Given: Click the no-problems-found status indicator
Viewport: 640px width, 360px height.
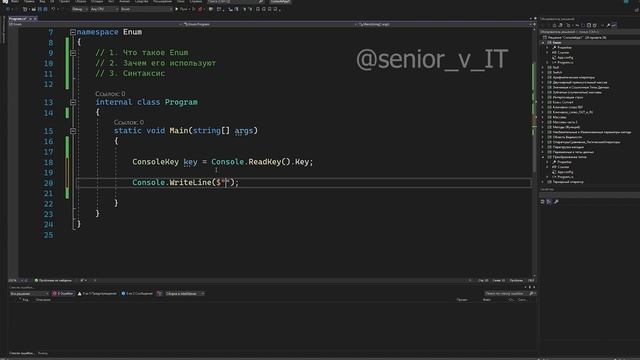Looking at the screenshot, I should [53, 280].
